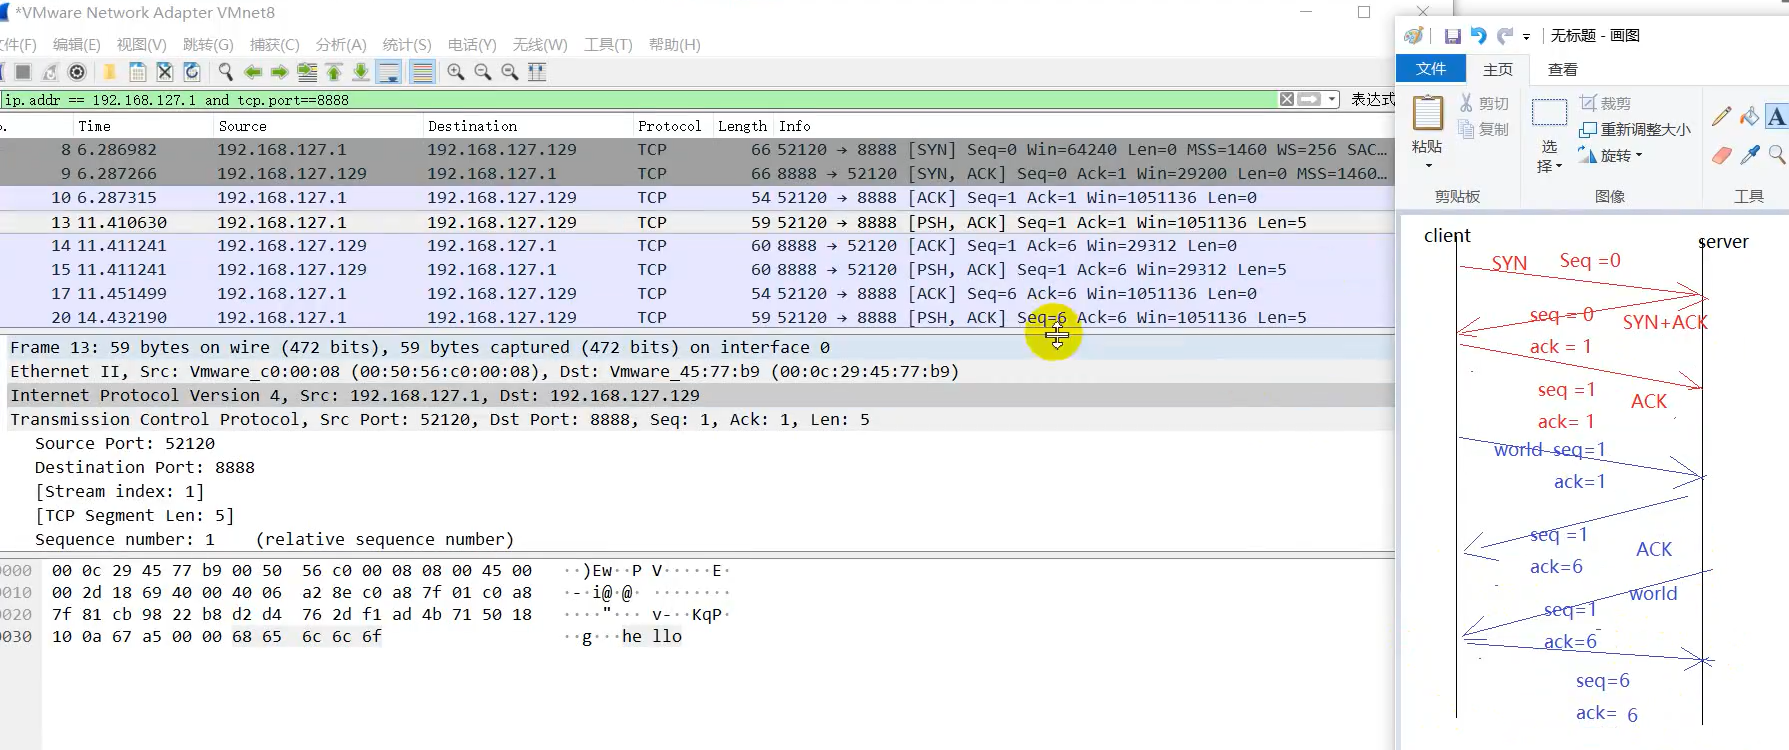Click the restart capture fin icon
The height and width of the screenshot is (750, 1789).
pyautogui.click(x=50, y=72)
